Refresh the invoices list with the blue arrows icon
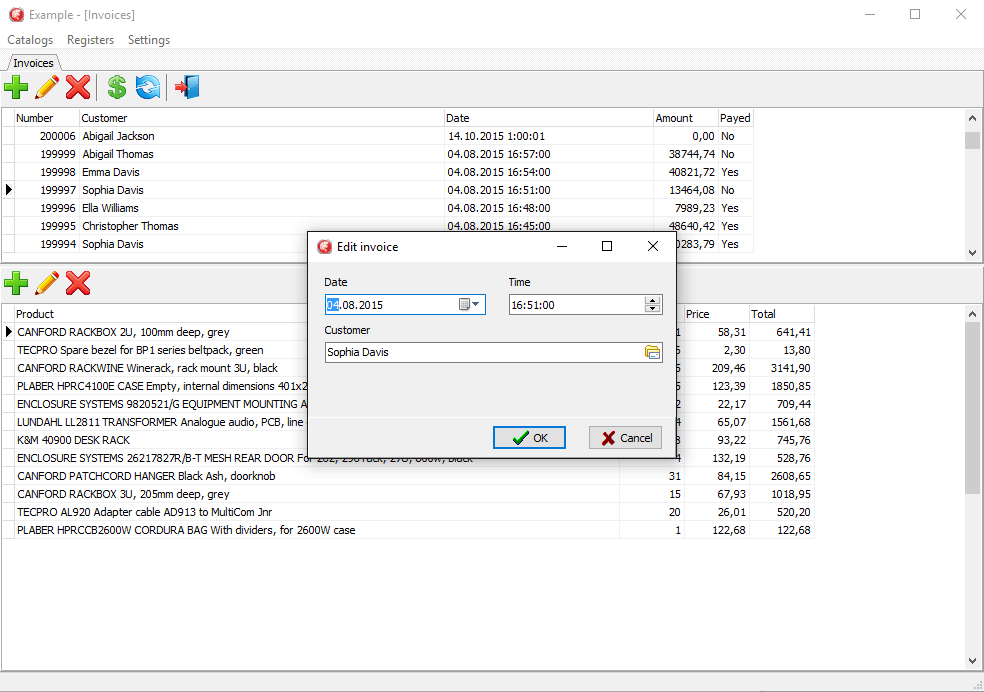 tap(147, 87)
